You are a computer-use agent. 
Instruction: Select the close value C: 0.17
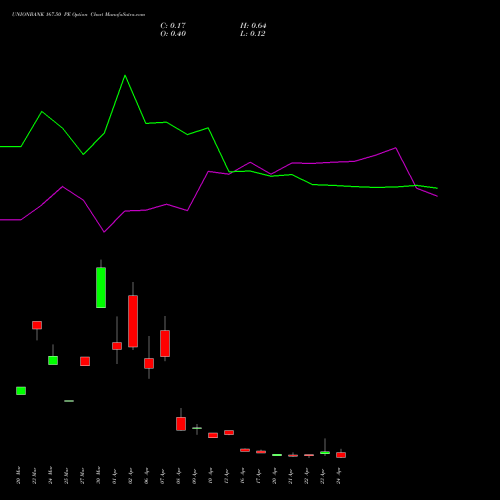173,26
